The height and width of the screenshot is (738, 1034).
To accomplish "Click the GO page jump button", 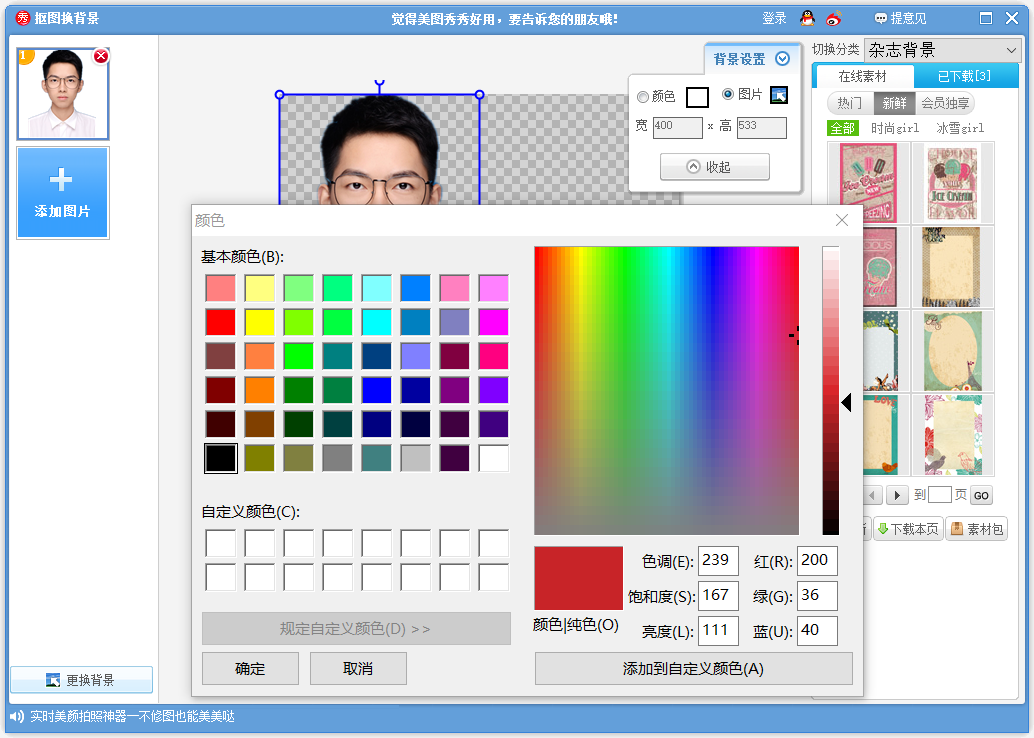I will [x=981, y=495].
